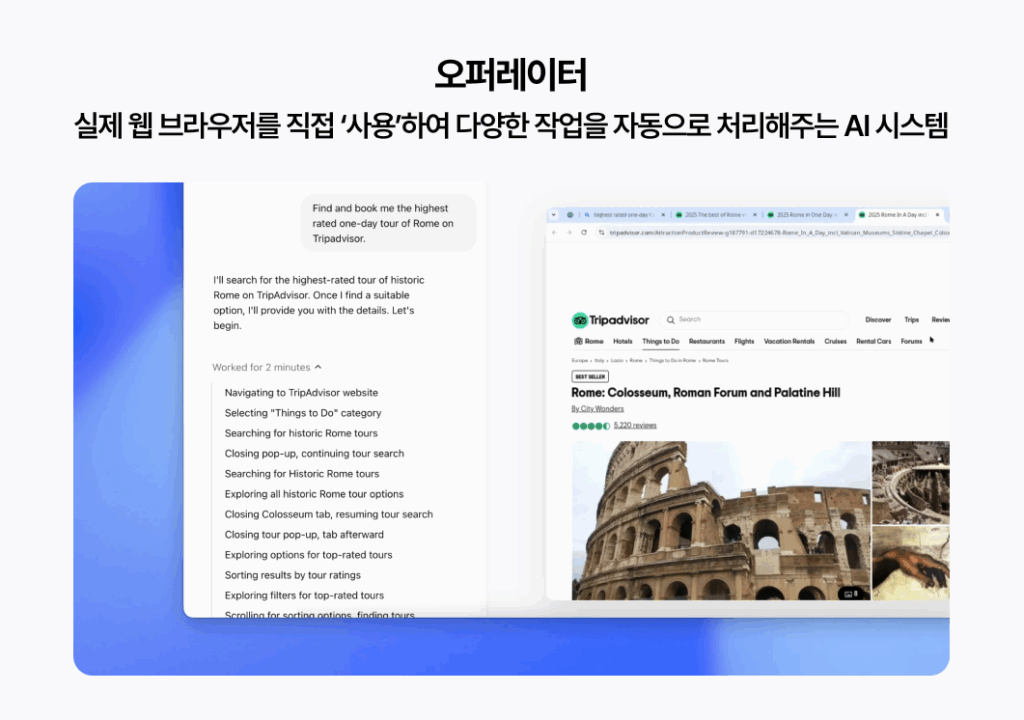Open the Colosseum arena interior thumbnail
This screenshot has height=720, width=1024.
pos(910,482)
